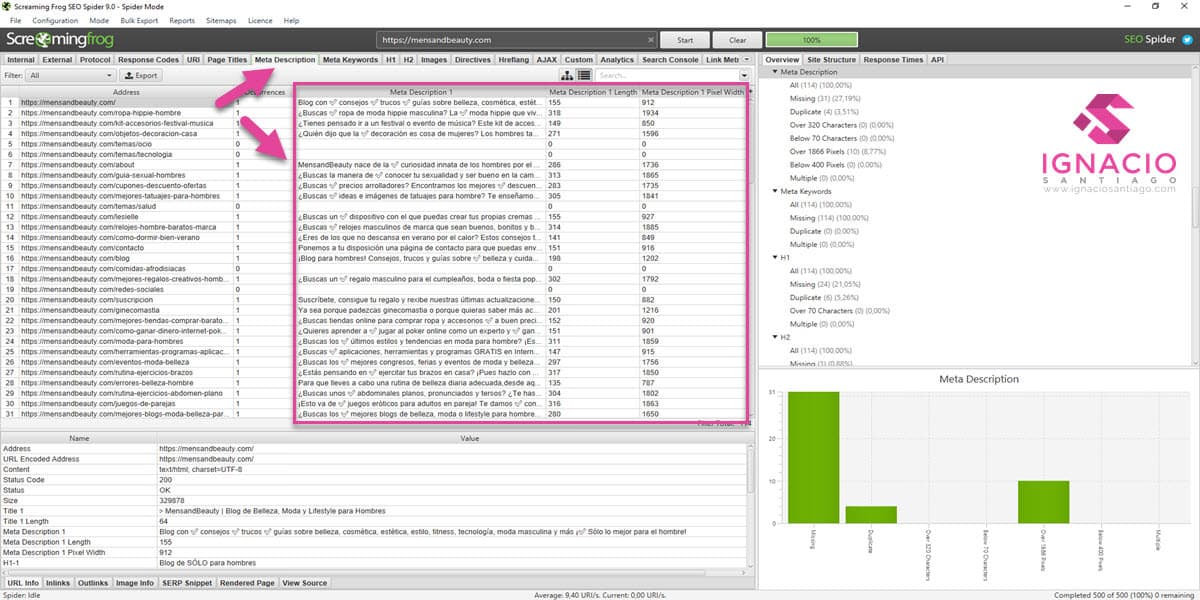Screen dimensions: 1200x600
Task: Open the Bulk Export menu
Action: coord(140,20)
